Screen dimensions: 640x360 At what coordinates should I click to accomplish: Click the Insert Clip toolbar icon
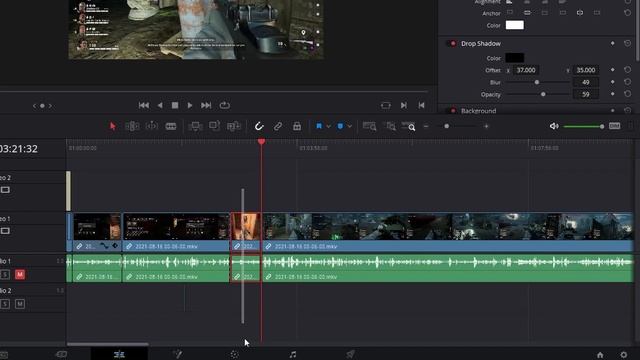click(196, 126)
